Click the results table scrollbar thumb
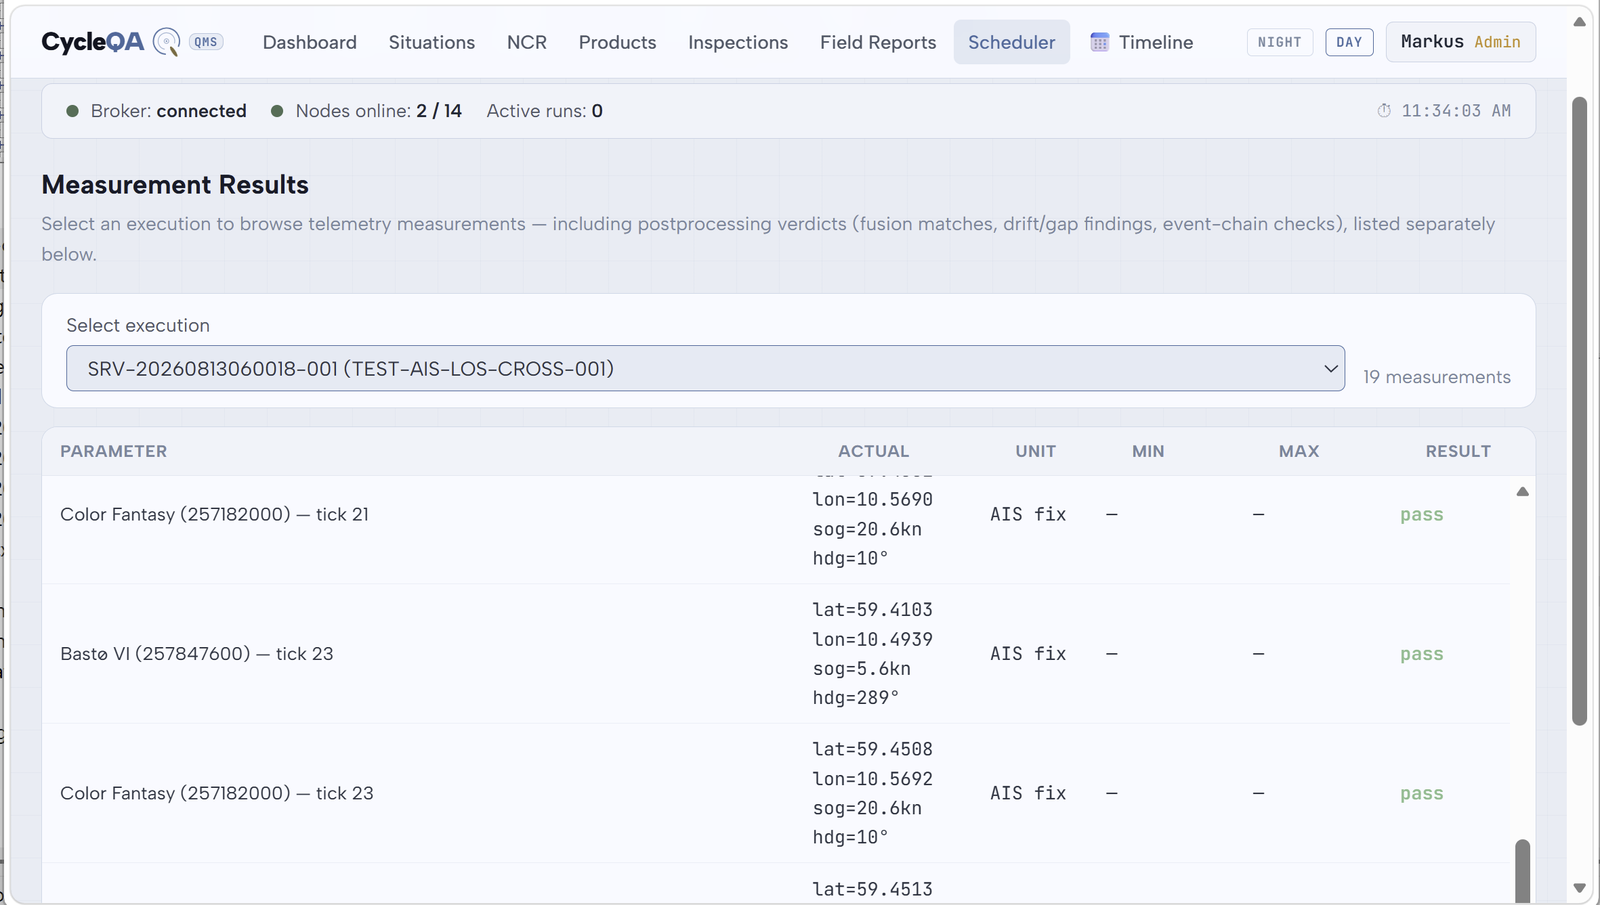The width and height of the screenshot is (1600, 905). coord(1522,871)
